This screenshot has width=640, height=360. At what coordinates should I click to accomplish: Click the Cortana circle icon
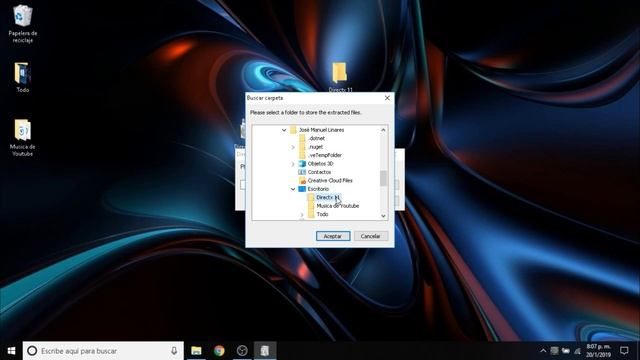point(32,351)
